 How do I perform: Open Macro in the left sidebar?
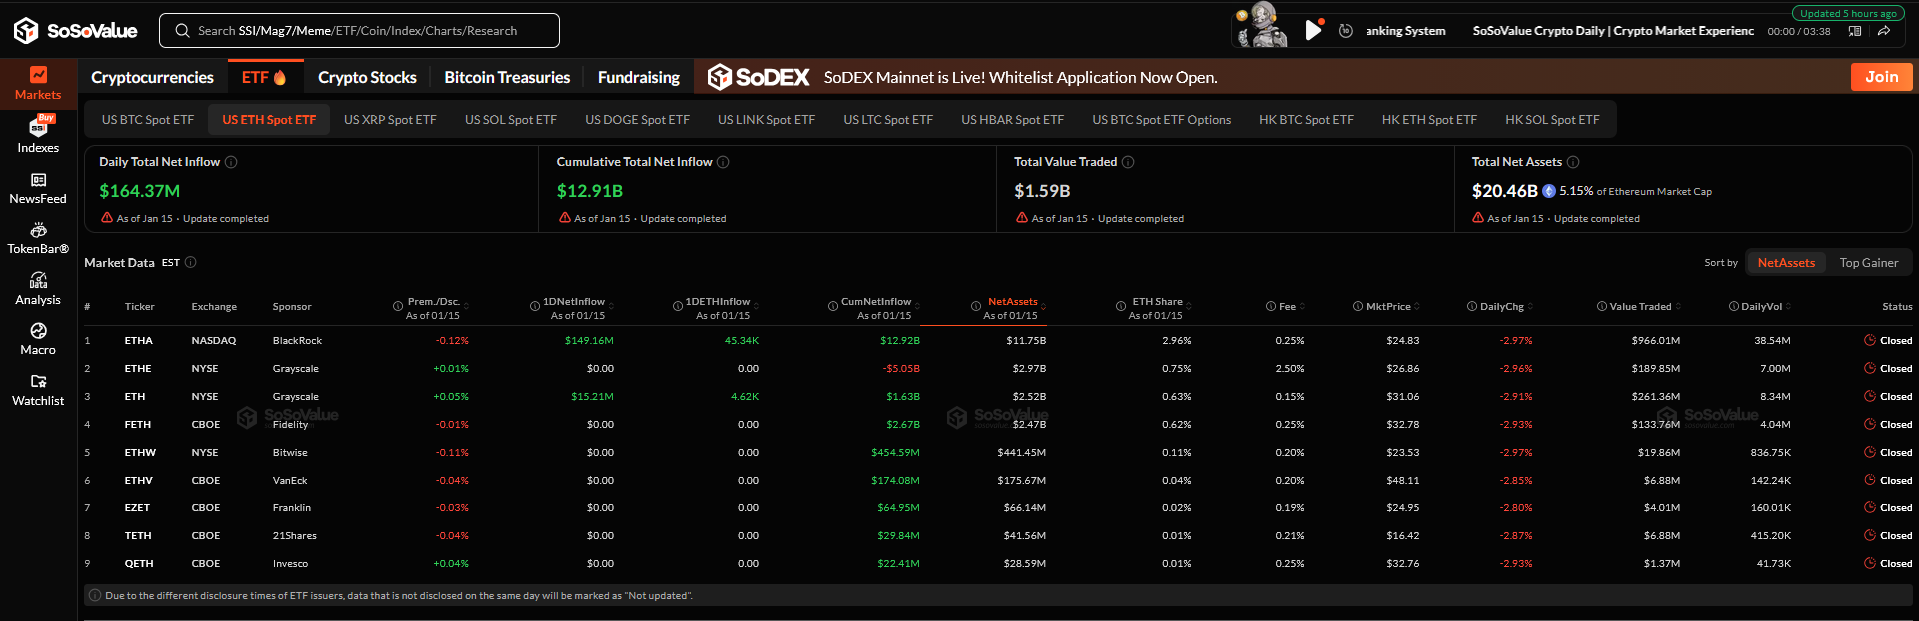tap(38, 339)
